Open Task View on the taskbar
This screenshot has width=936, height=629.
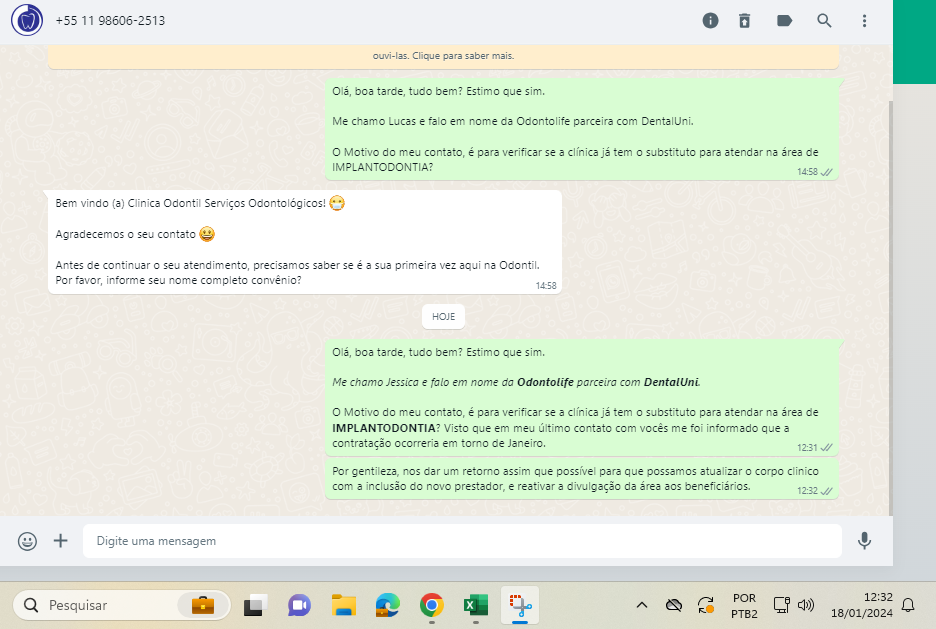point(255,606)
